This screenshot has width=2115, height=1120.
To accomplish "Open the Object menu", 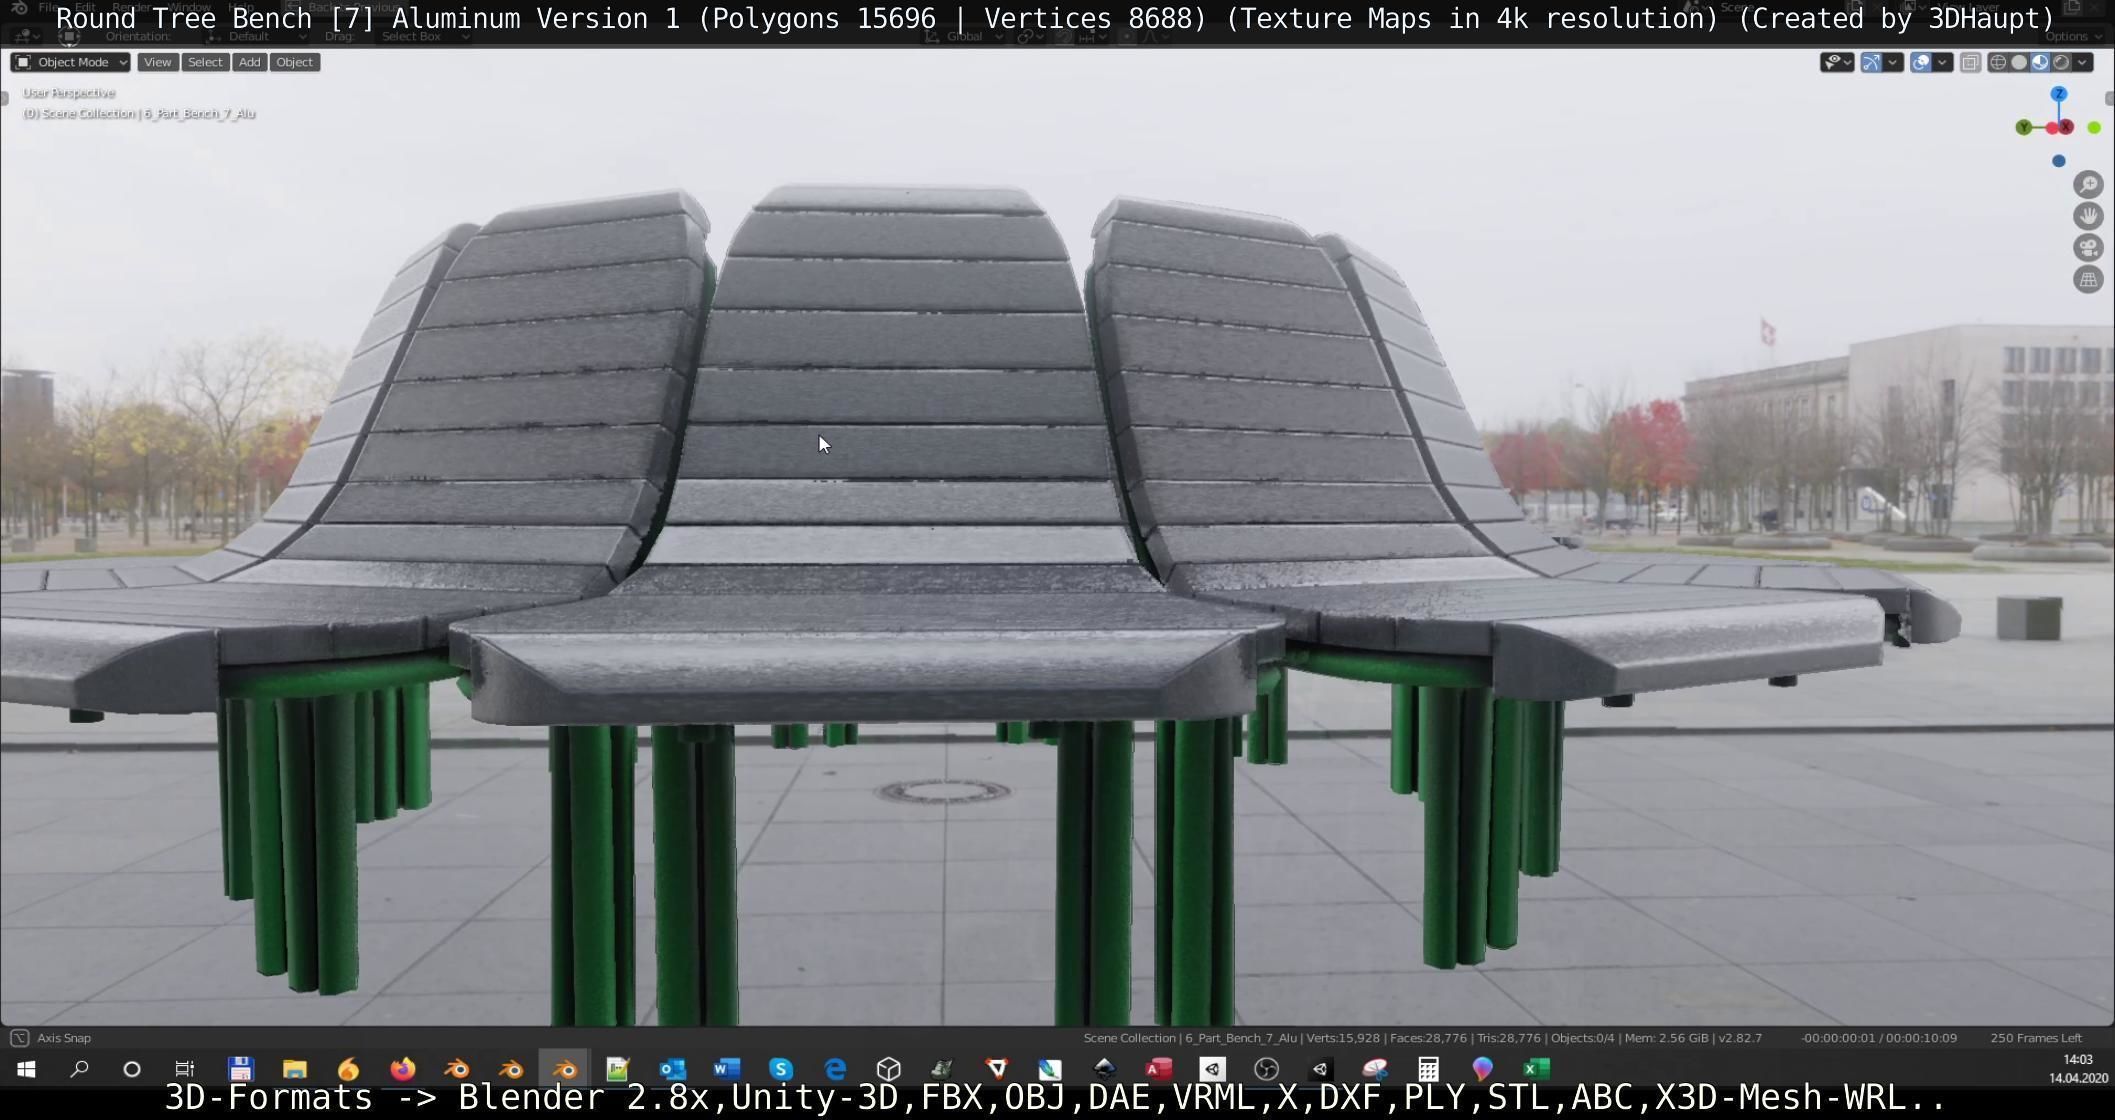I will pyautogui.click(x=294, y=62).
